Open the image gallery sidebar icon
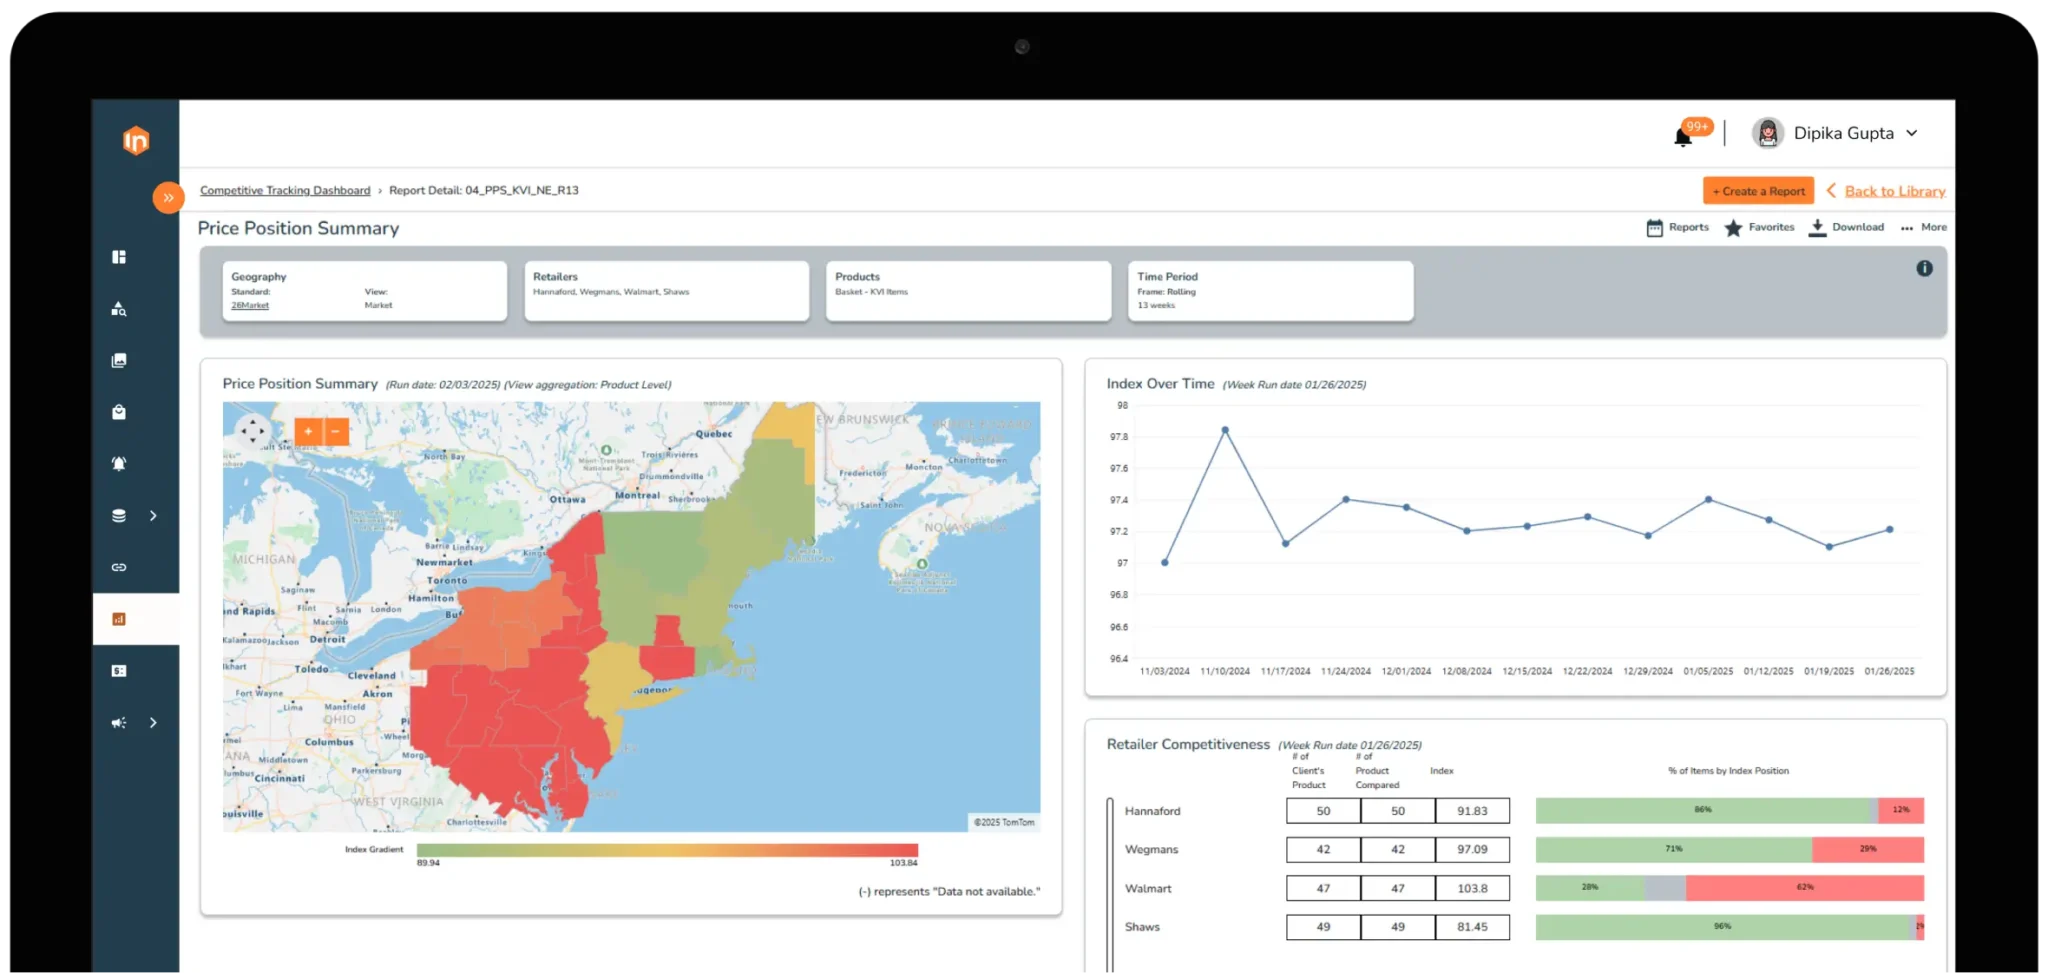Image resolution: width=2048 pixels, height=973 pixels. tap(119, 360)
